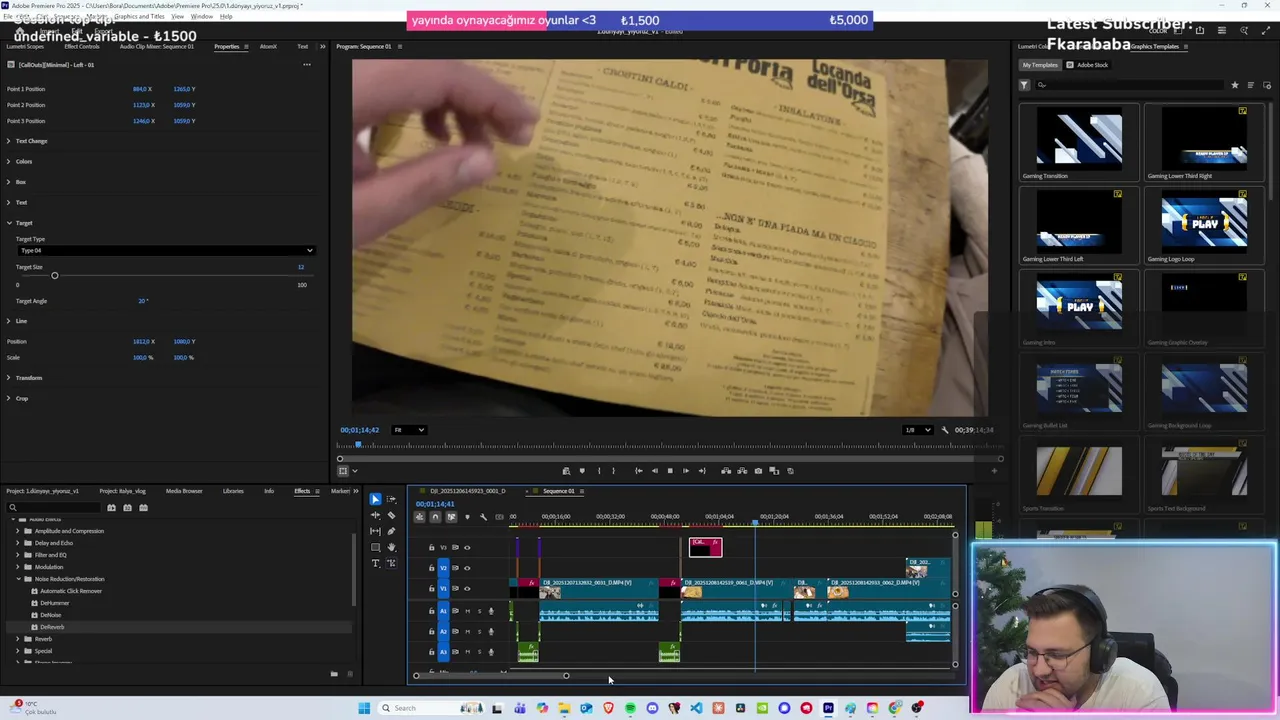Expand the Text Change section
The width and height of the screenshot is (1280, 720).
(x=9, y=141)
